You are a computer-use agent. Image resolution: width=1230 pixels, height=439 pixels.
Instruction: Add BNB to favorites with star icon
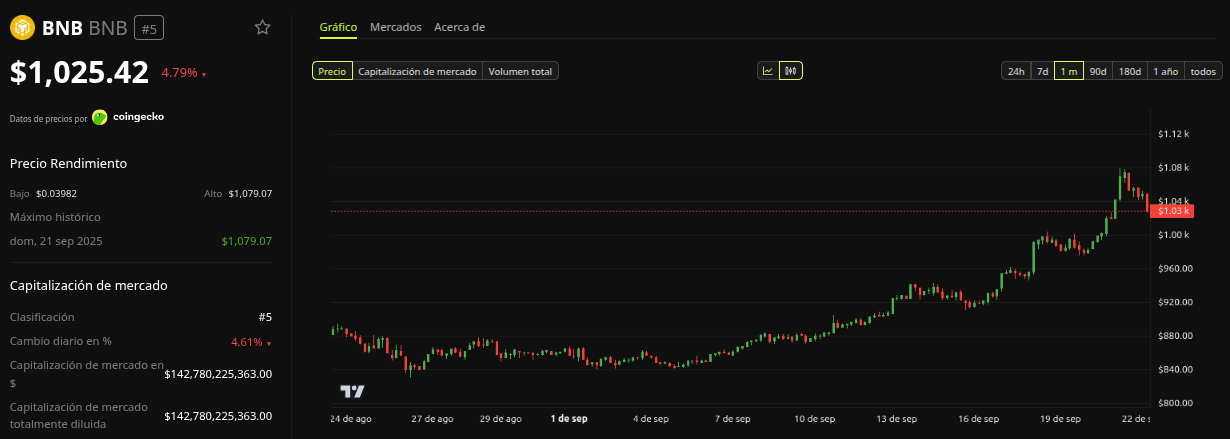click(262, 27)
